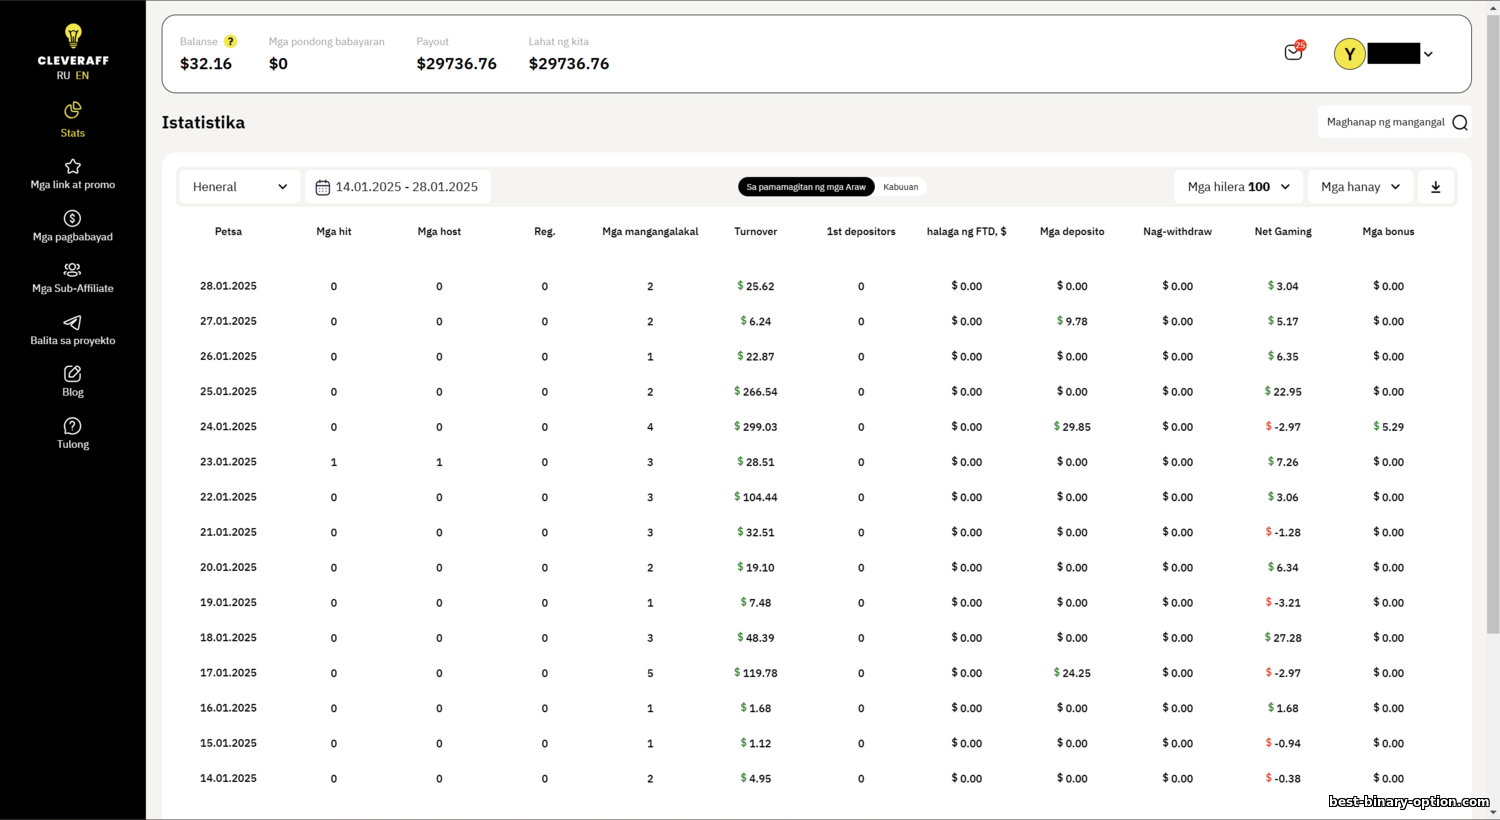This screenshot has width=1500, height=820.
Task: Click the Turnover column header
Action: pos(755,231)
